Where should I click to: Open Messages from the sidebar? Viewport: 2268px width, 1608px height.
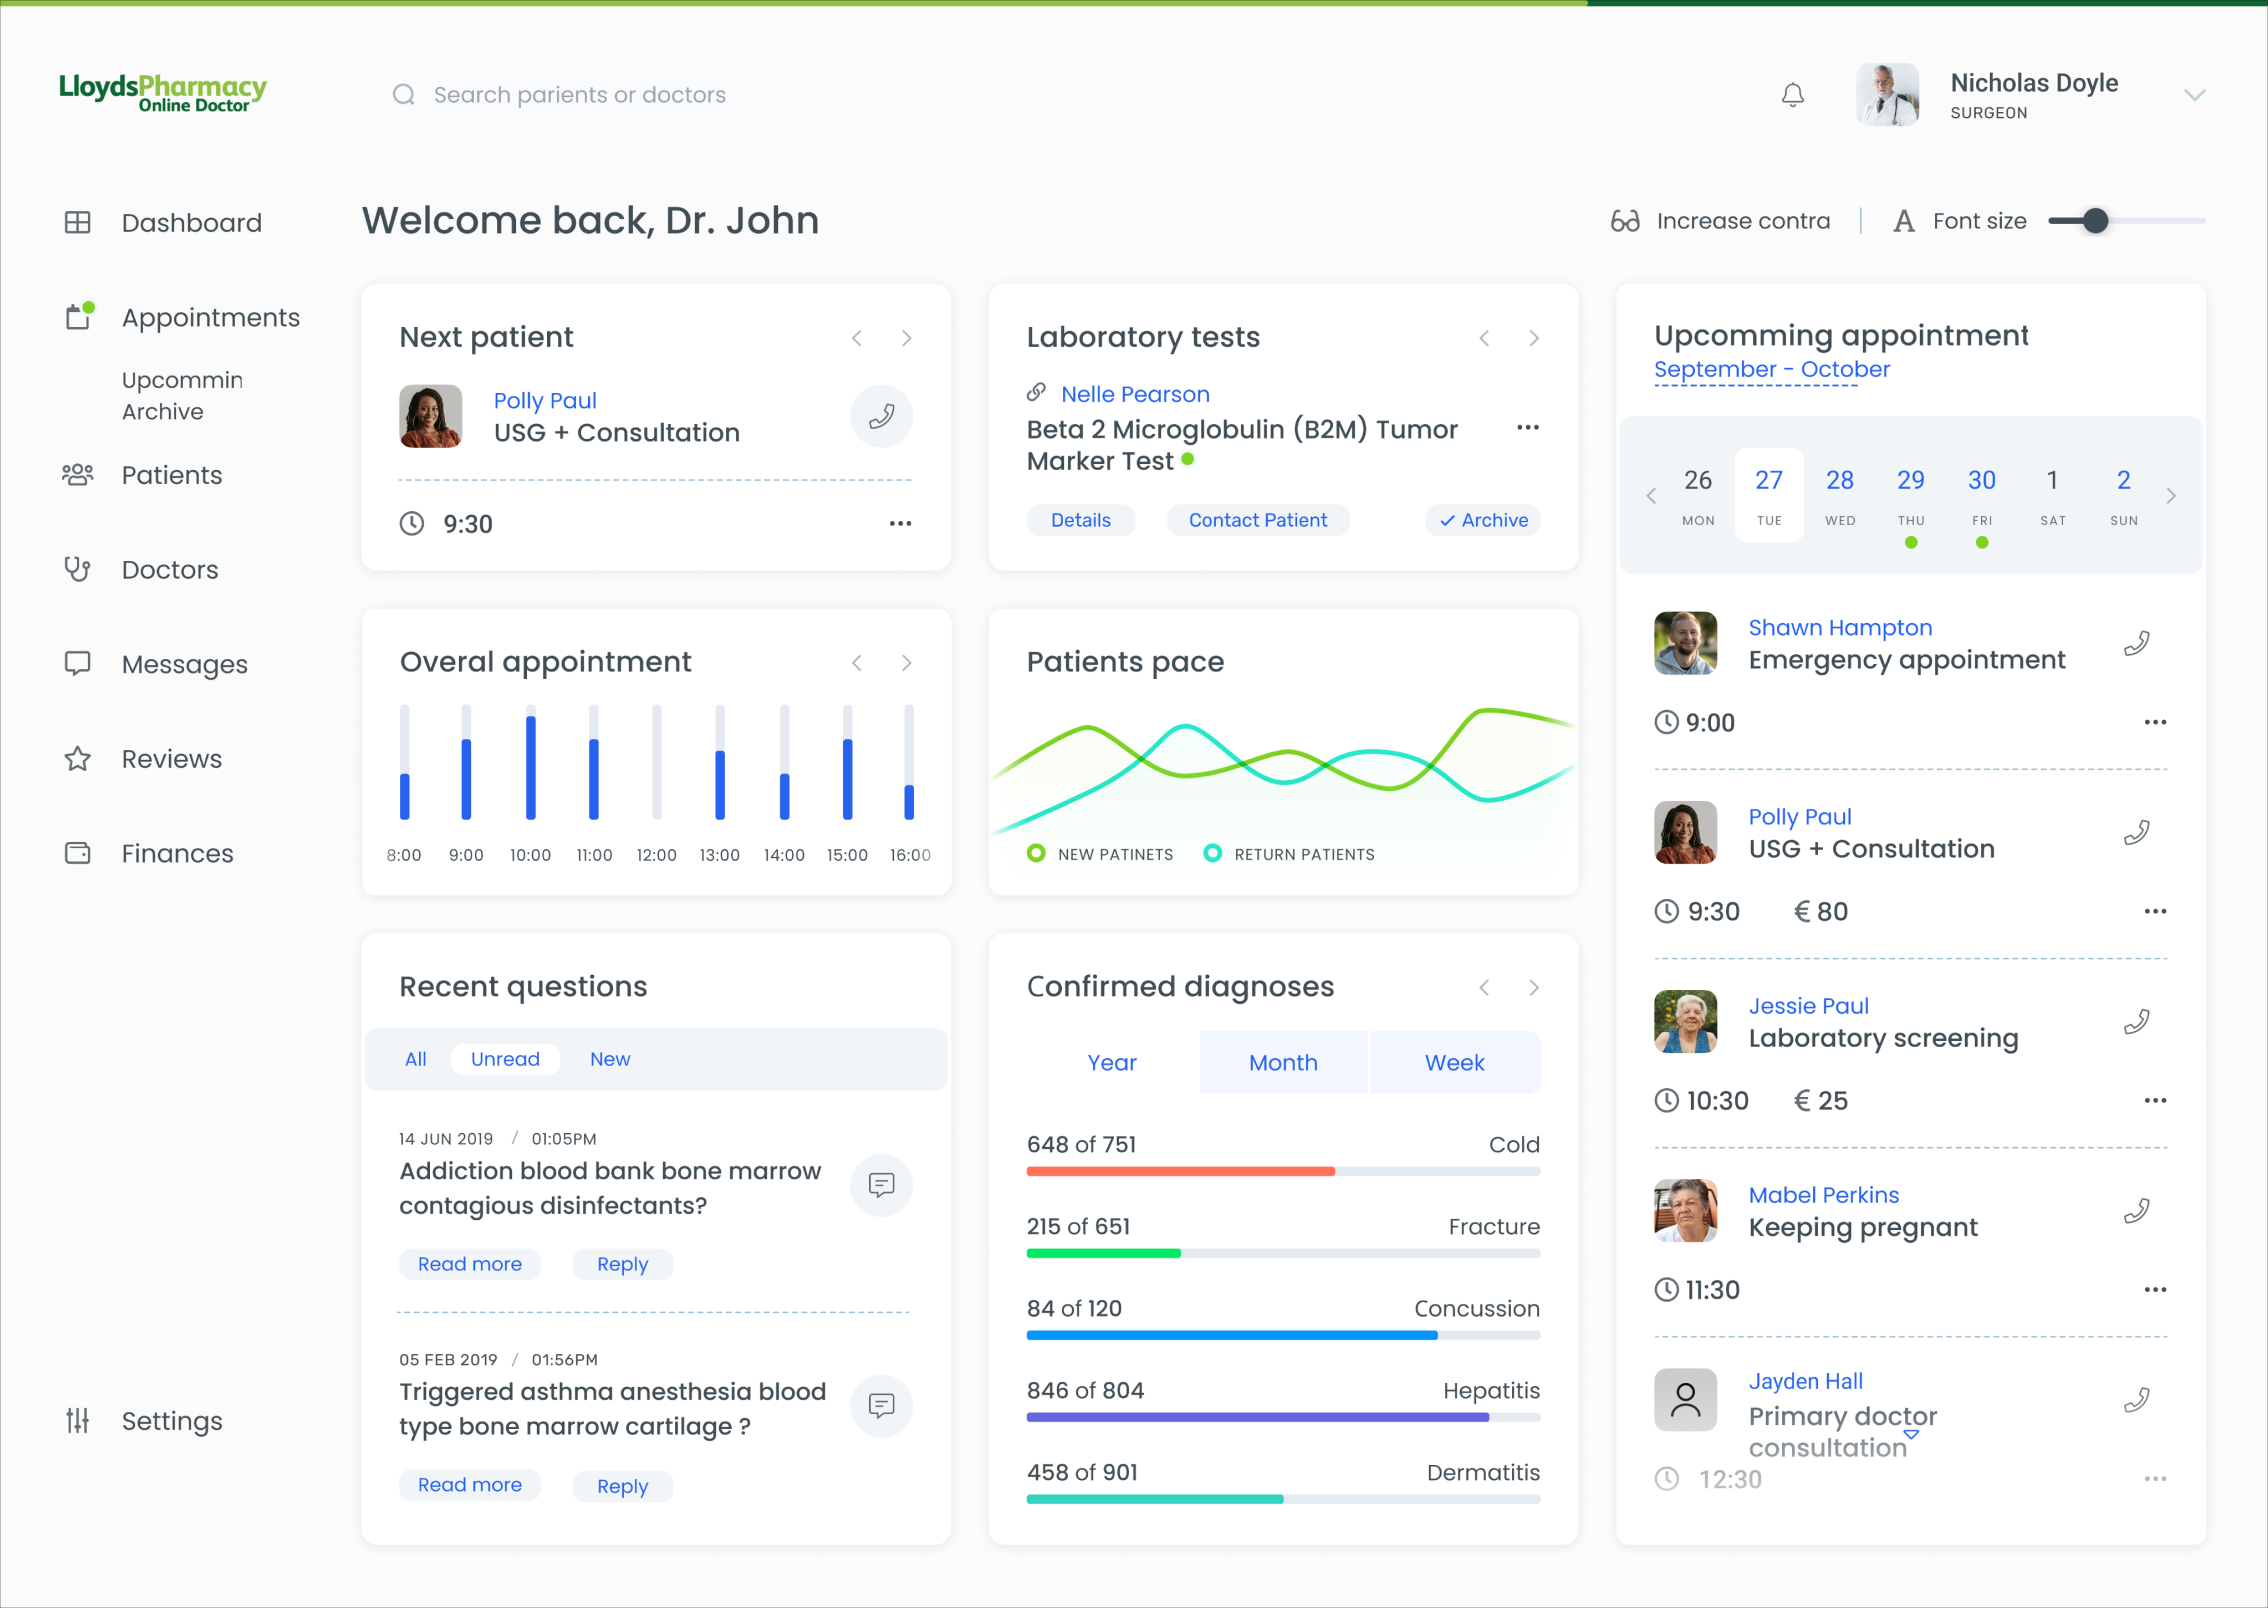[184, 664]
